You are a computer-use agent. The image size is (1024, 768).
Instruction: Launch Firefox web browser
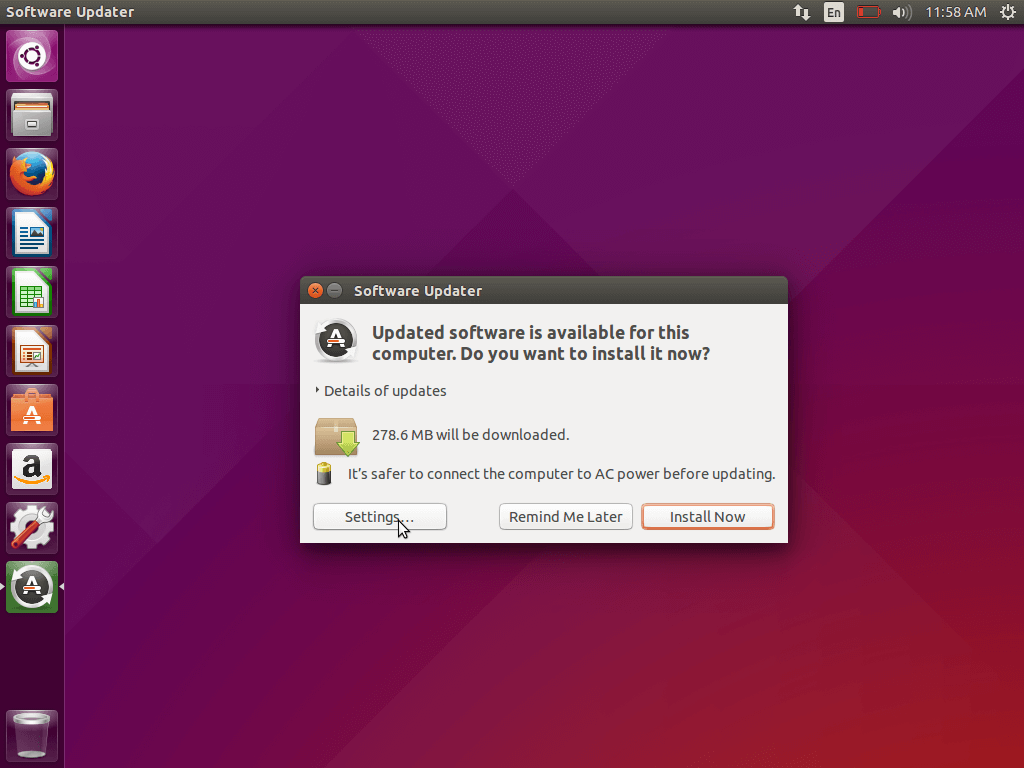click(x=32, y=174)
